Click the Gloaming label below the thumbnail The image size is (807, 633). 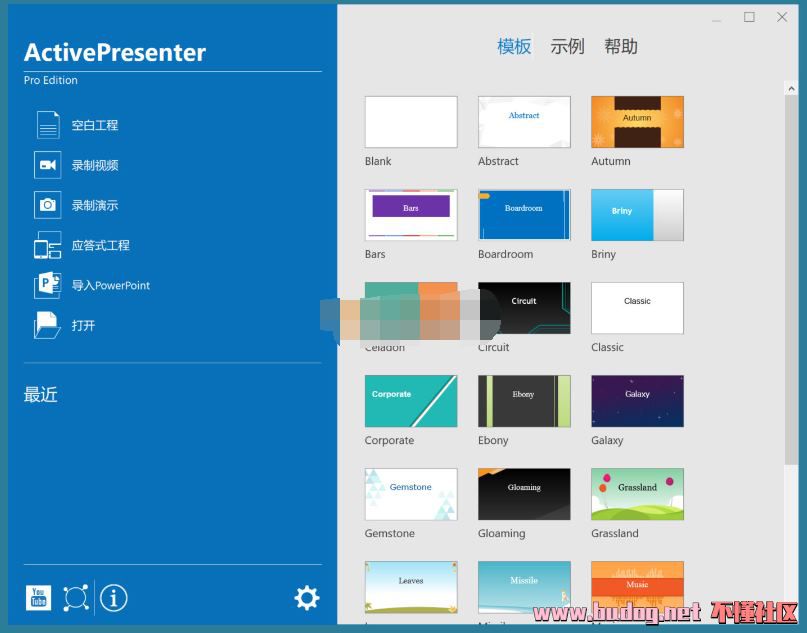click(x=501, y=534)
